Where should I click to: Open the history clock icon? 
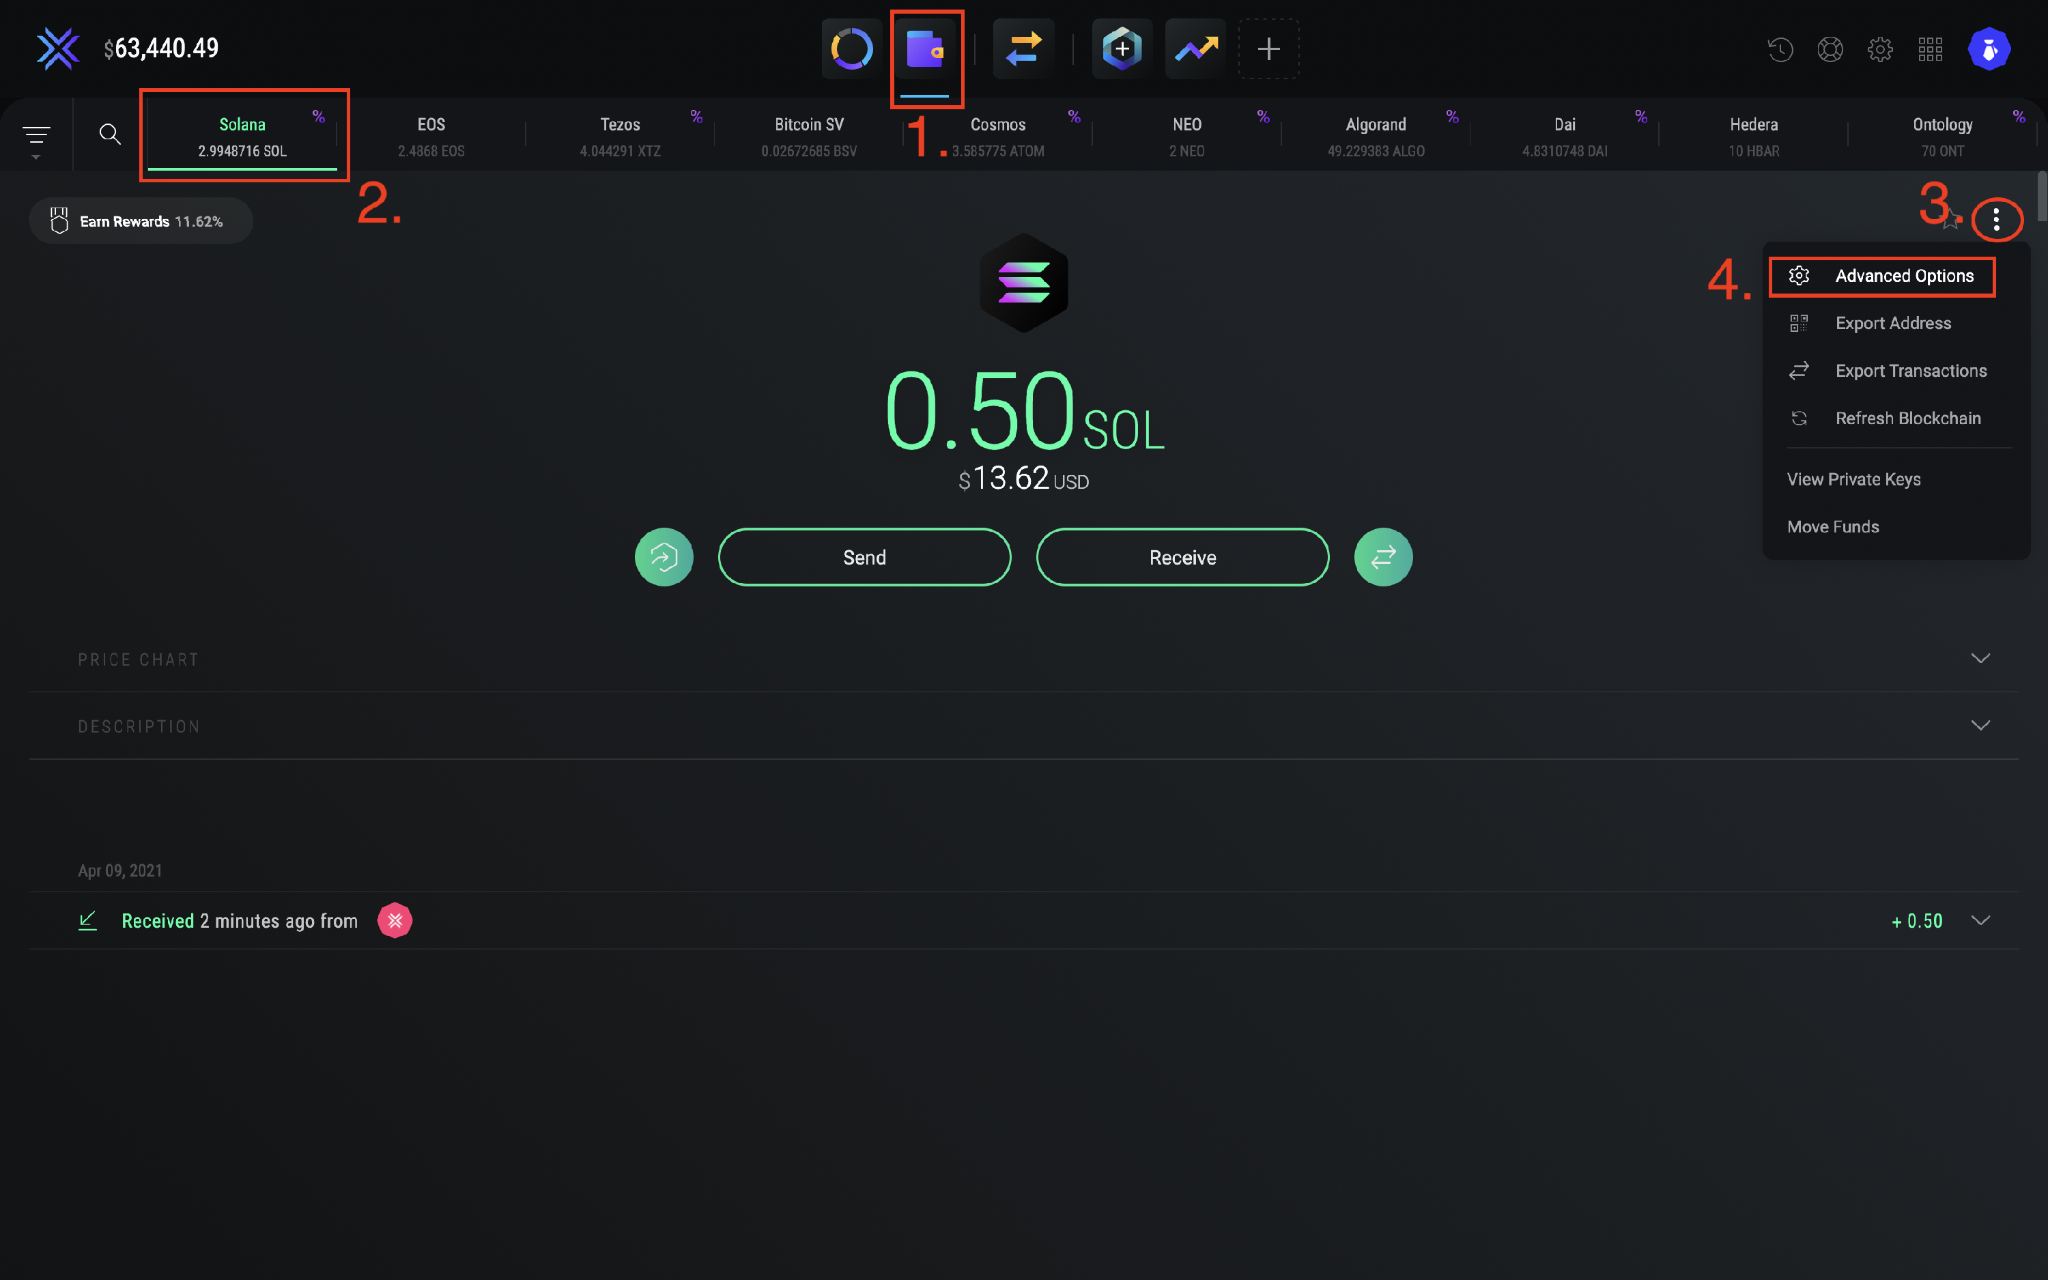coord(1780,49)
